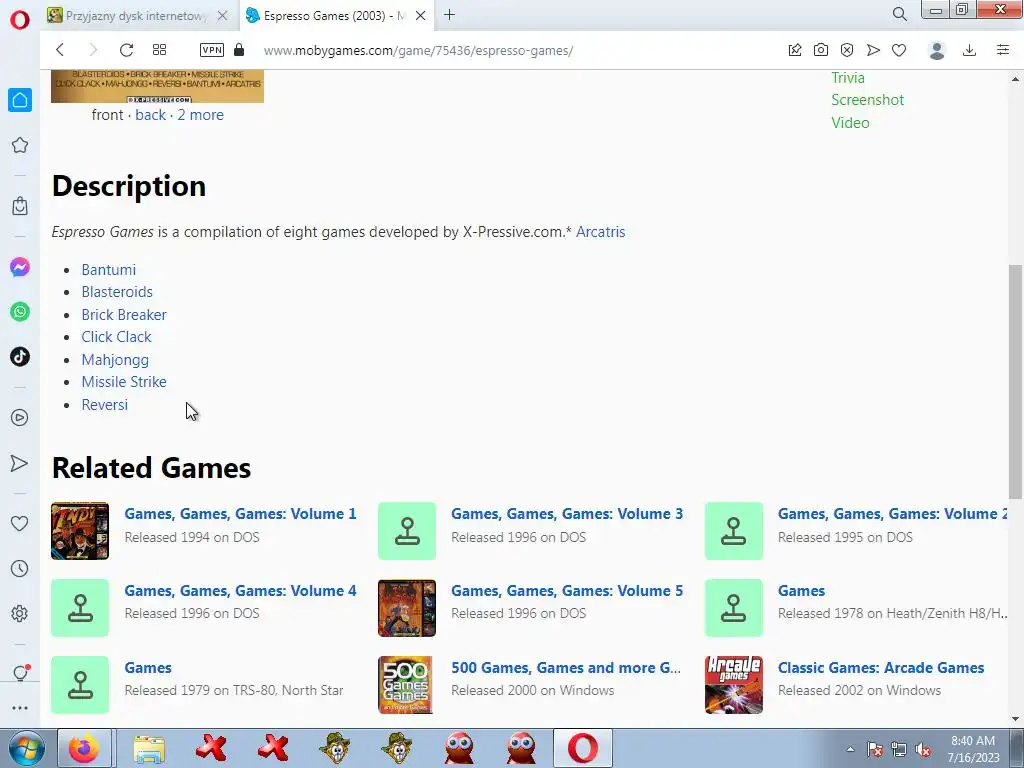Click the Espresso Games front cover image
This screenshot has width=1024, height=768.
tap(157, 86)
